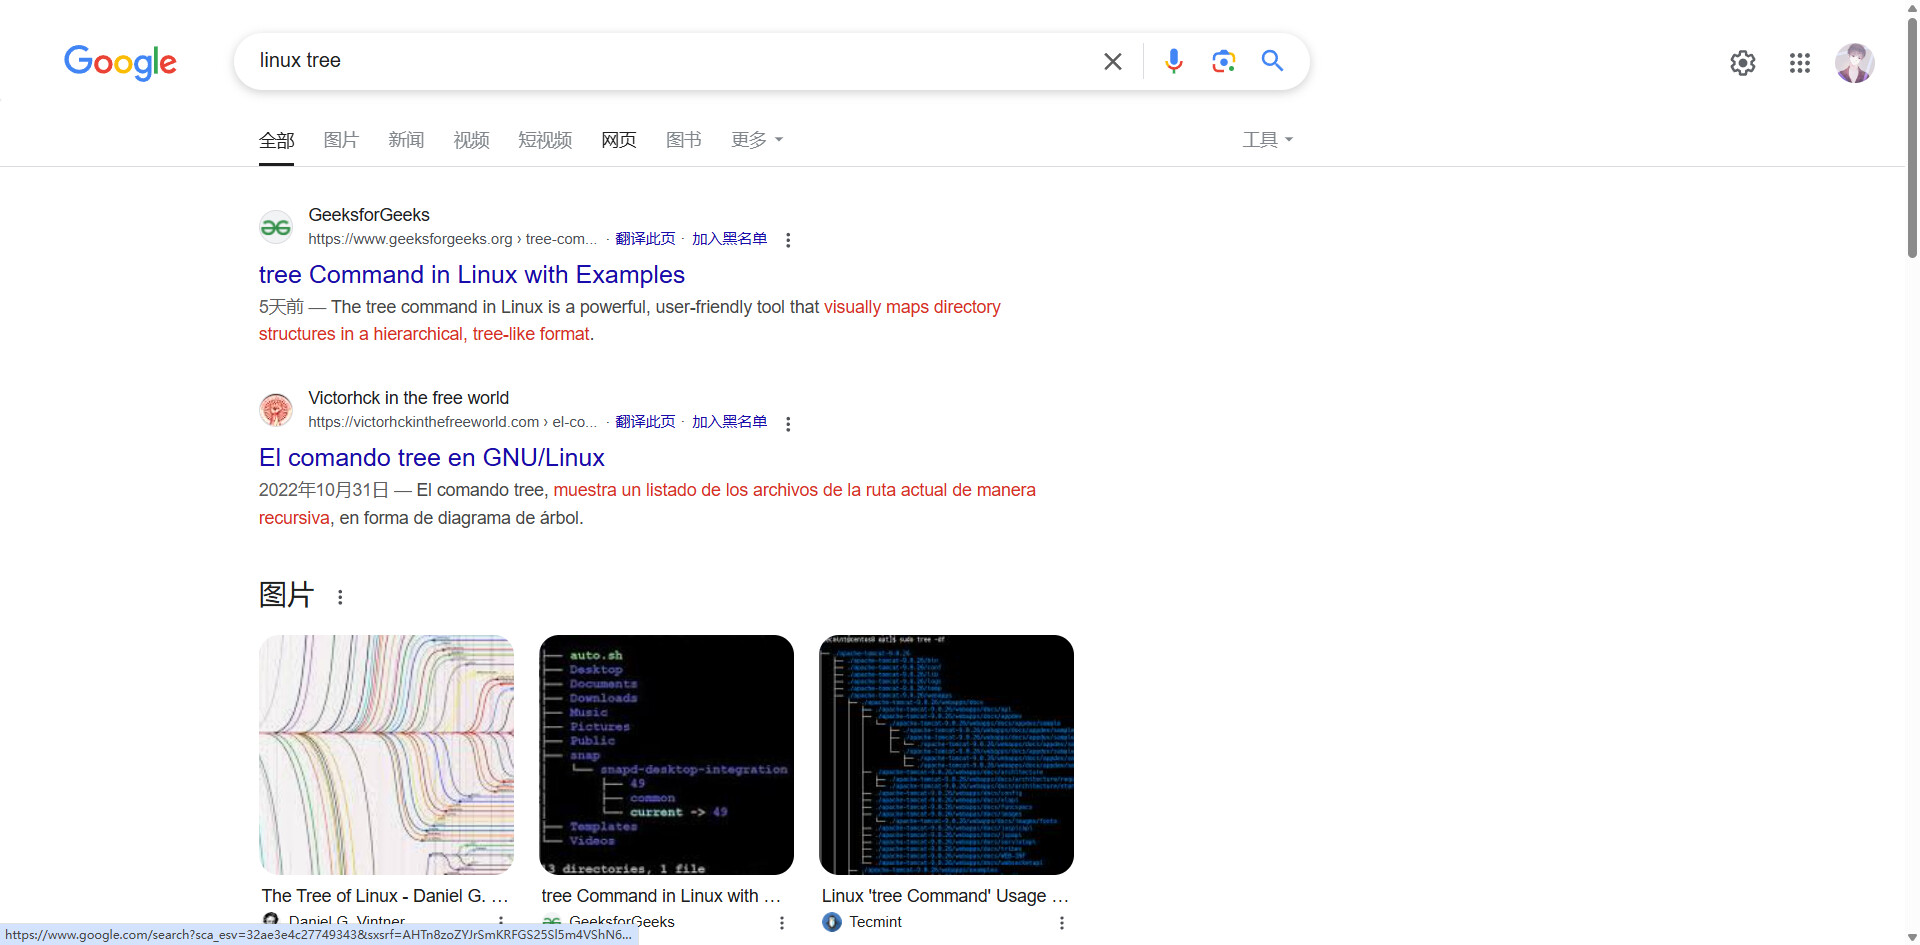Open options for Daniel G. Vintner image card
The image size is (1920, 945).
tap(501, 922)
